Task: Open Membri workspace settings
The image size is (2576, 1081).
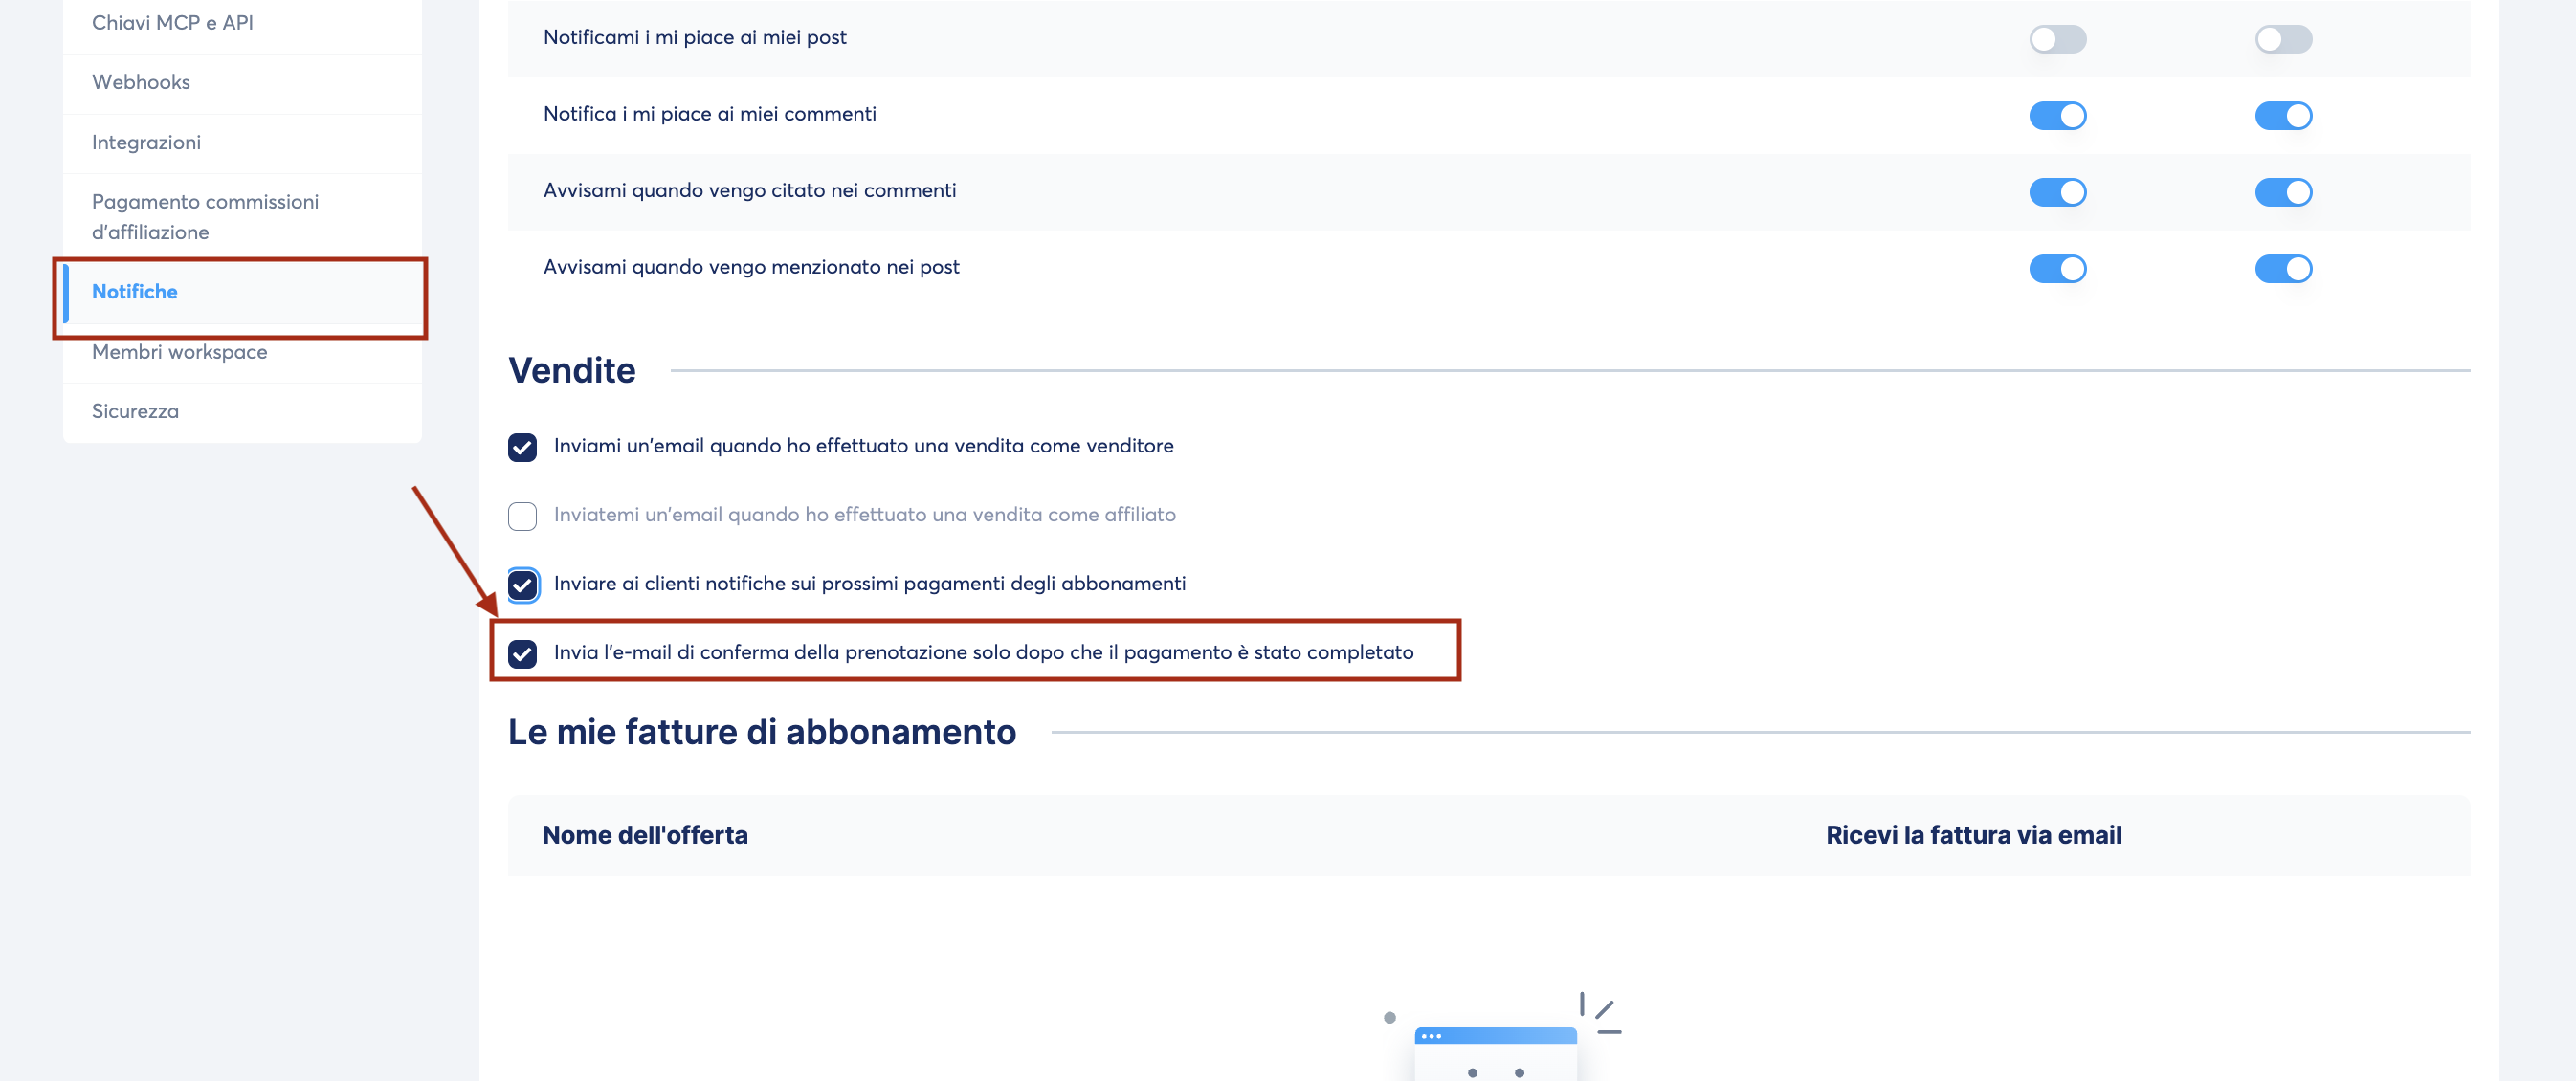Action: (x=179, y=352)
